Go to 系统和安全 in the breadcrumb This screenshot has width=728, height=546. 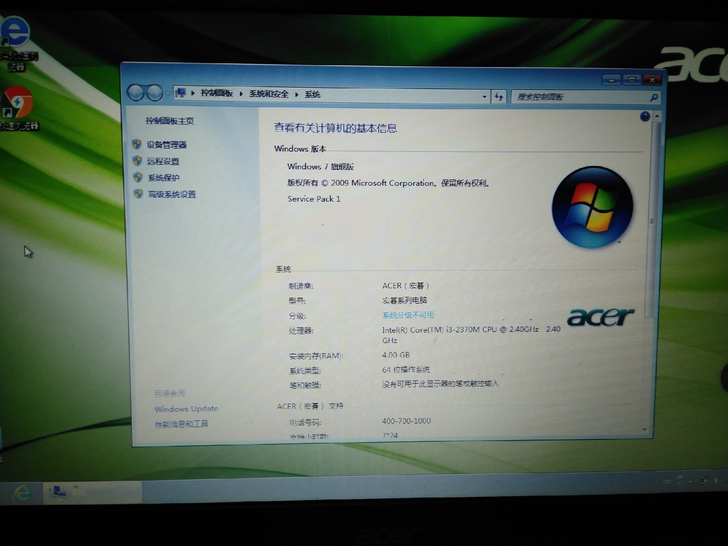pyautogui.click(x=268, y=94)
